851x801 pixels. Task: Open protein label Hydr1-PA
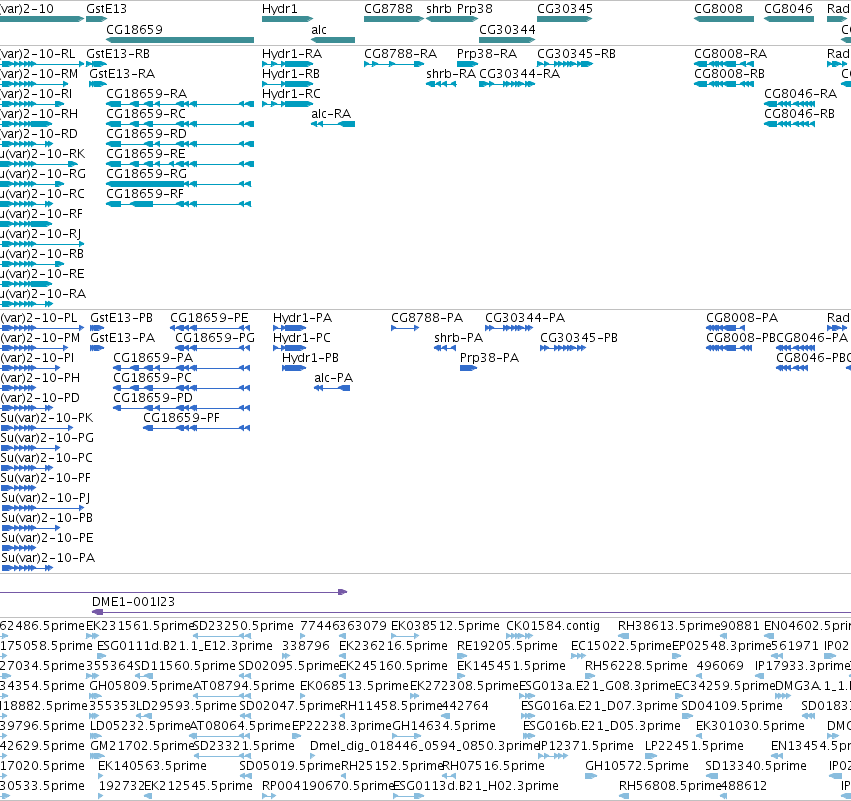pyautogui.click(x=302, y=317)
